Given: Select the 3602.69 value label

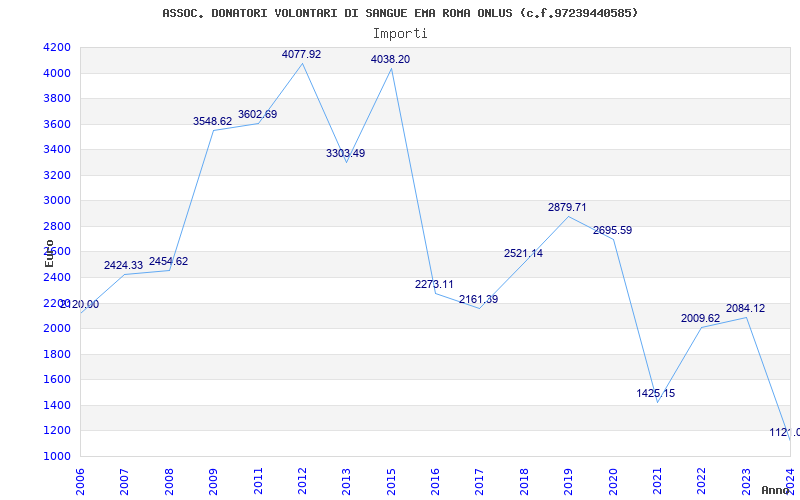Looking at the screenshot, I should coord(258,114).
